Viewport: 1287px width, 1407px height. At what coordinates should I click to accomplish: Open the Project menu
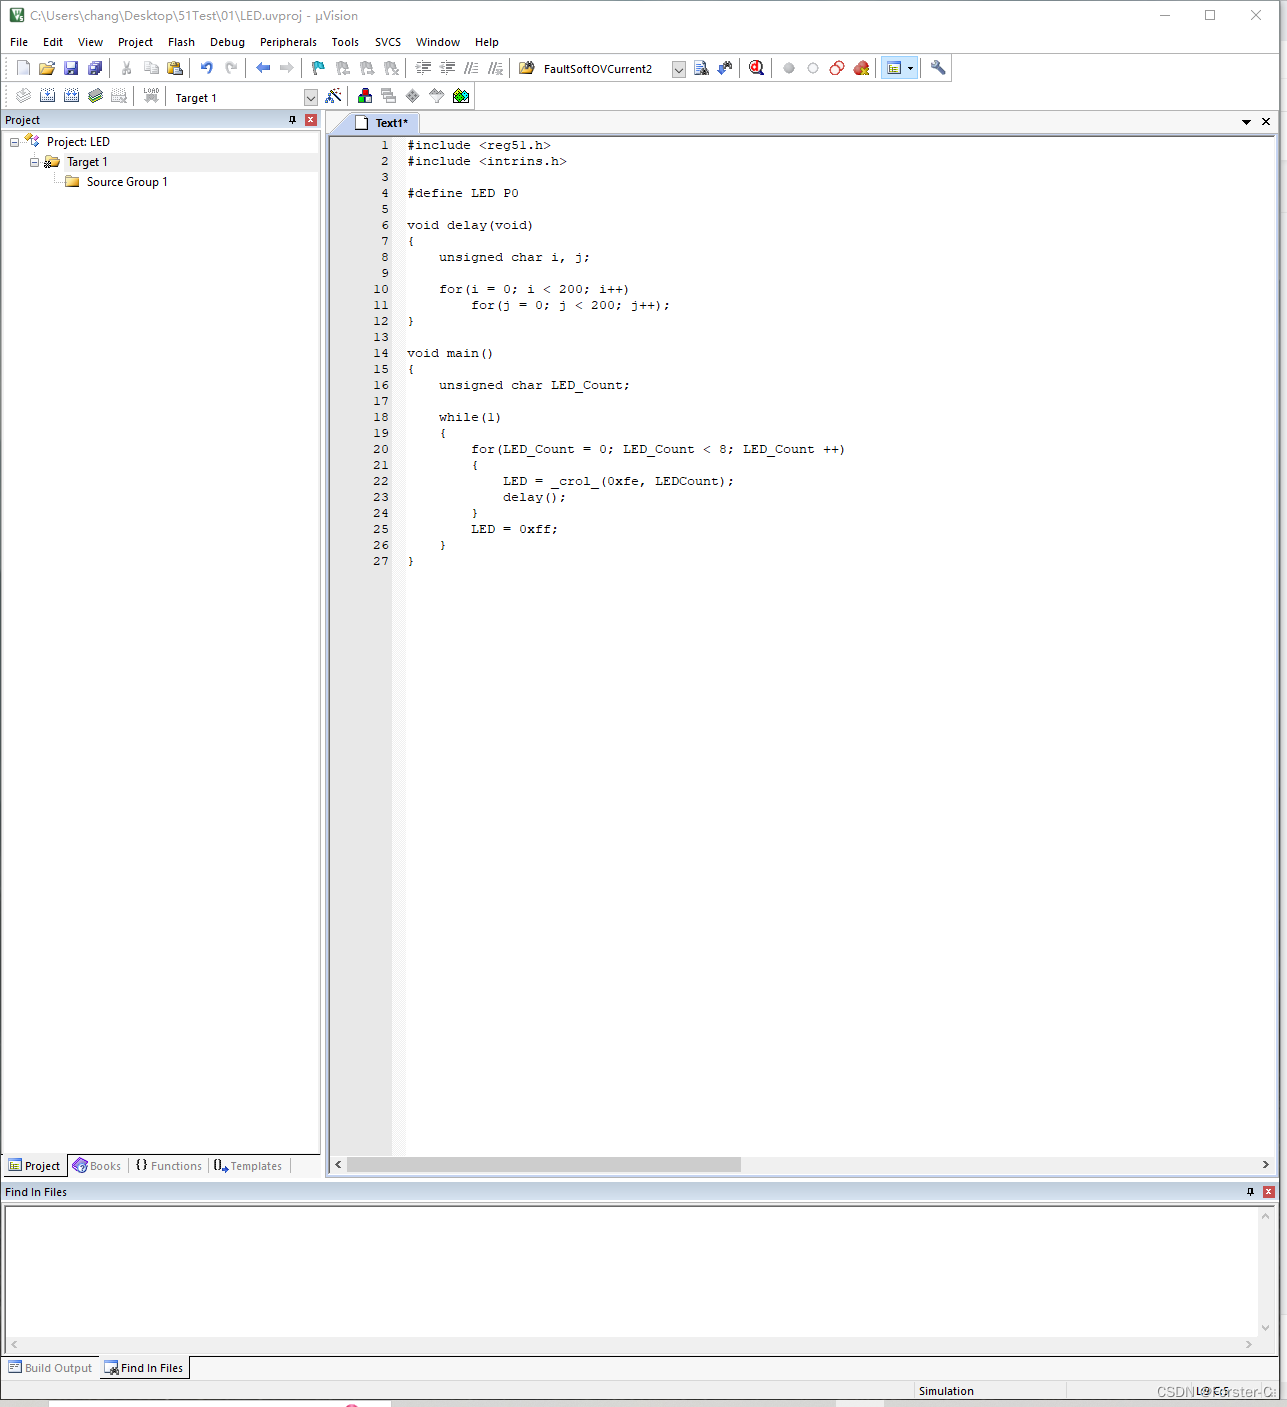(x=136, y=42)
